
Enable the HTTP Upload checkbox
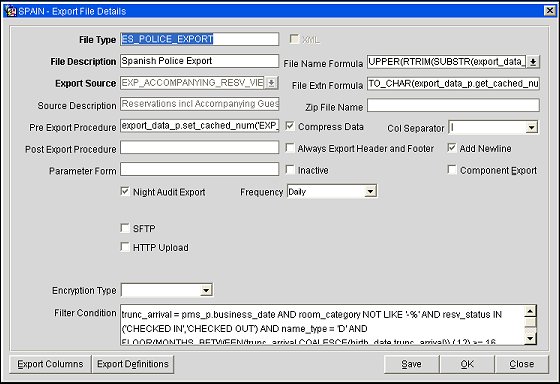[125, 247]
